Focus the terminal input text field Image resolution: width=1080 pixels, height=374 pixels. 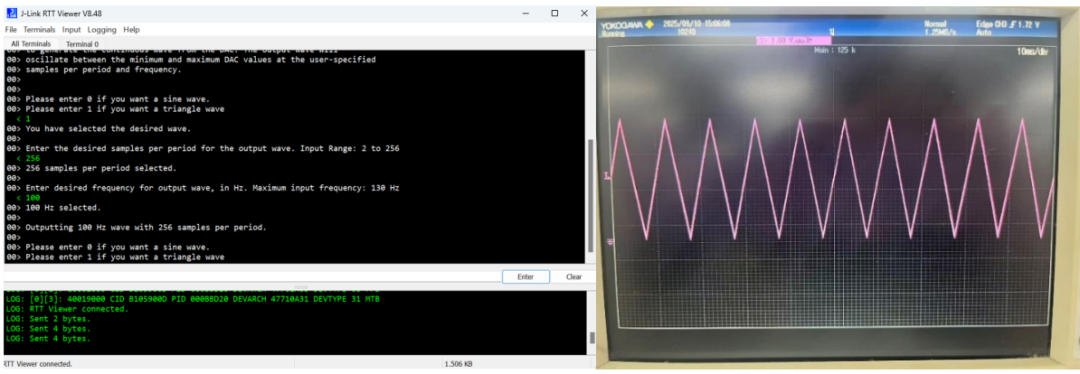coord(251,277)
